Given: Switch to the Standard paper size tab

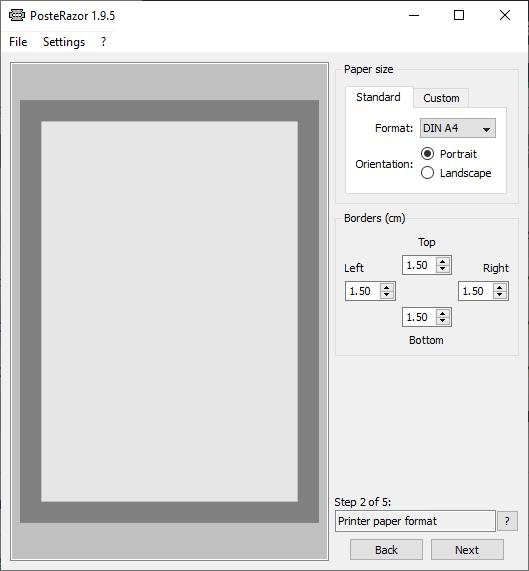Looking at the screenshot, I should [x=379, y=97].
